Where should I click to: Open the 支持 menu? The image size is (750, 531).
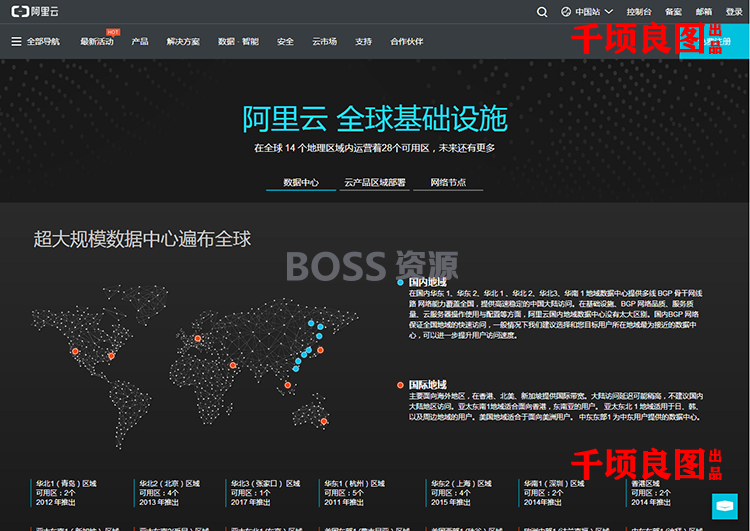coord(363,42)
